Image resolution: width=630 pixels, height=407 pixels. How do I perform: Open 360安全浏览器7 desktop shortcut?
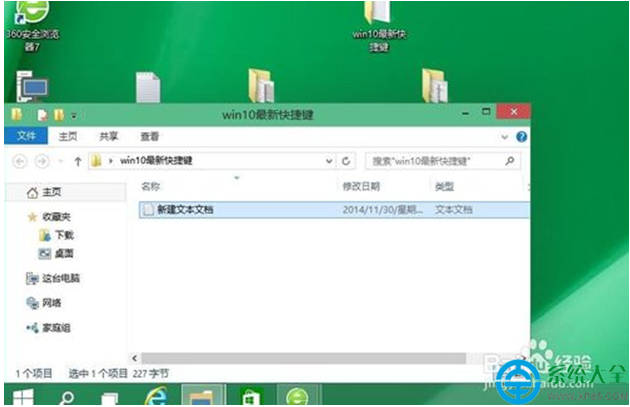(x=33, y=26)
